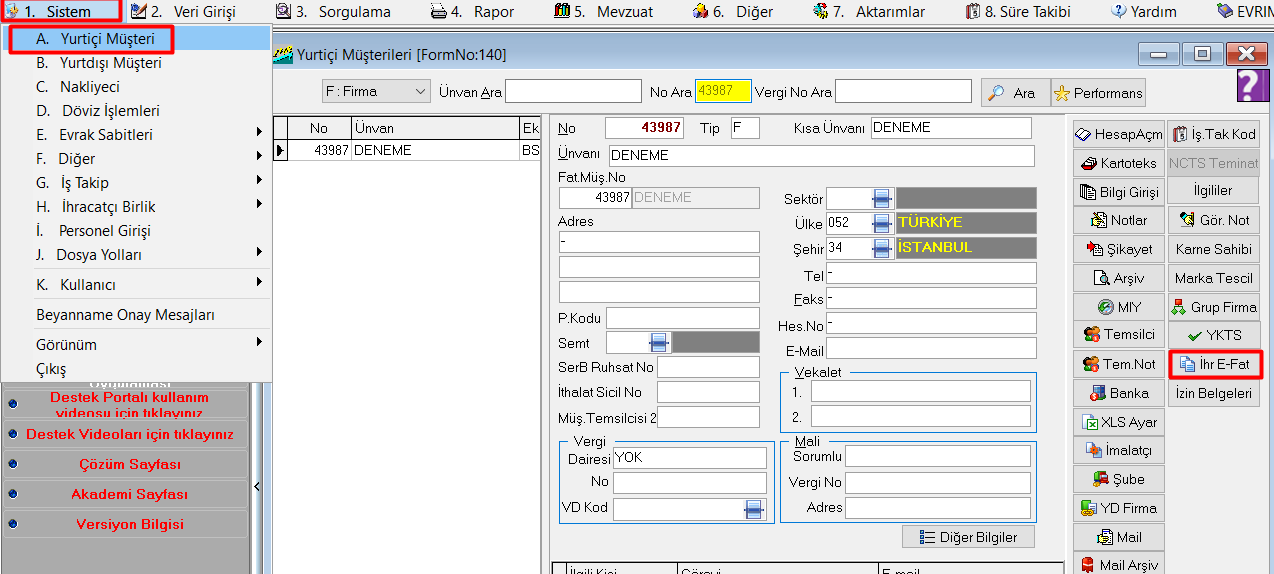Open the Ülke lookup button
Screen dimensions: 1274x574
pos(882,223)
